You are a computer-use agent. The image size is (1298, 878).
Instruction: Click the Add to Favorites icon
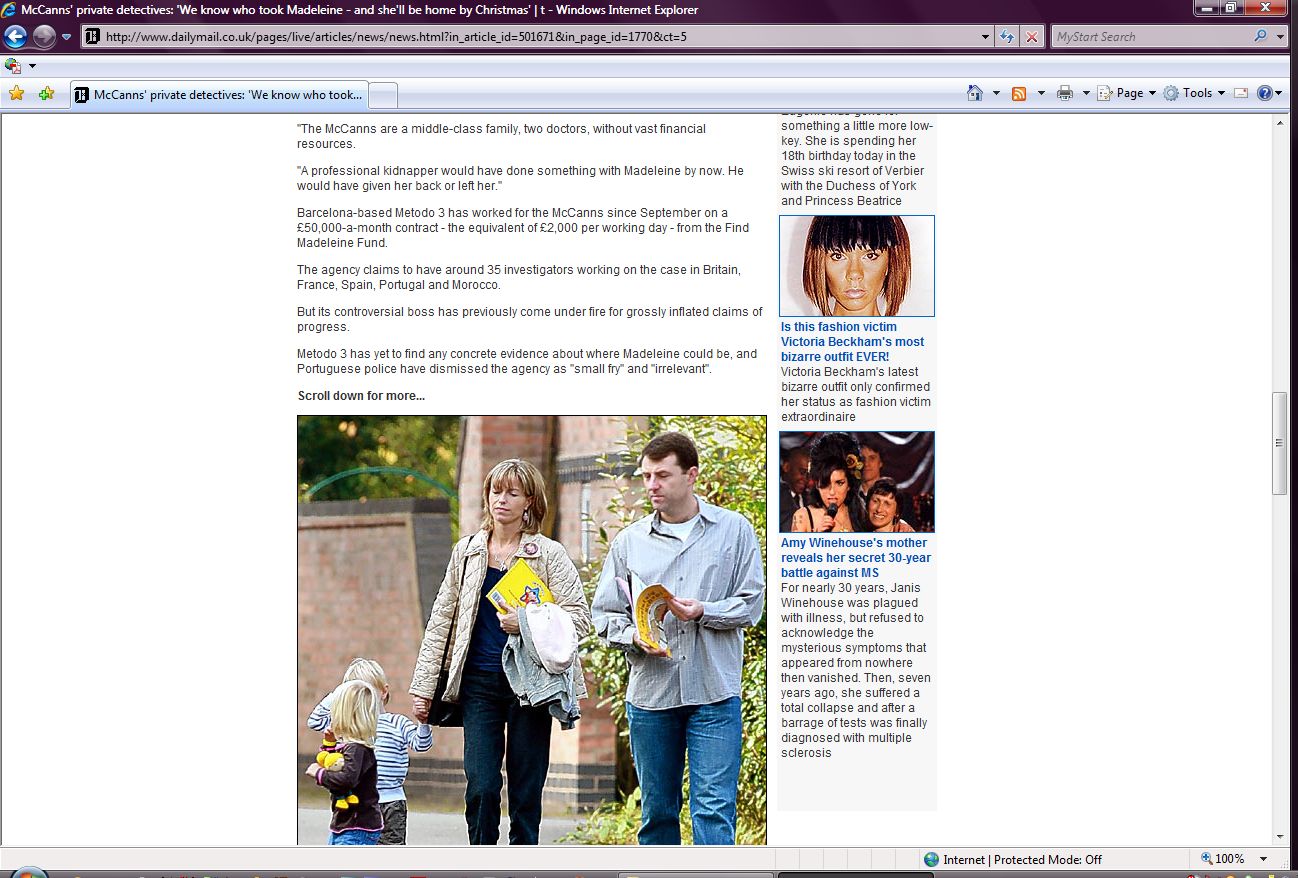(x=46, y=94)
